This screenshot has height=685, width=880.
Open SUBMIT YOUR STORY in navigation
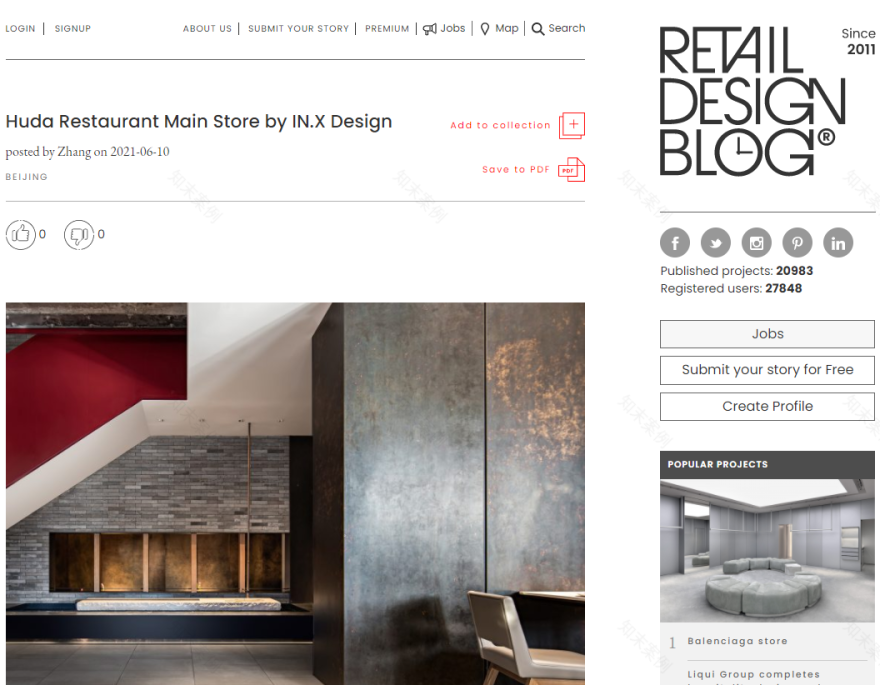(x=299, y=29)
